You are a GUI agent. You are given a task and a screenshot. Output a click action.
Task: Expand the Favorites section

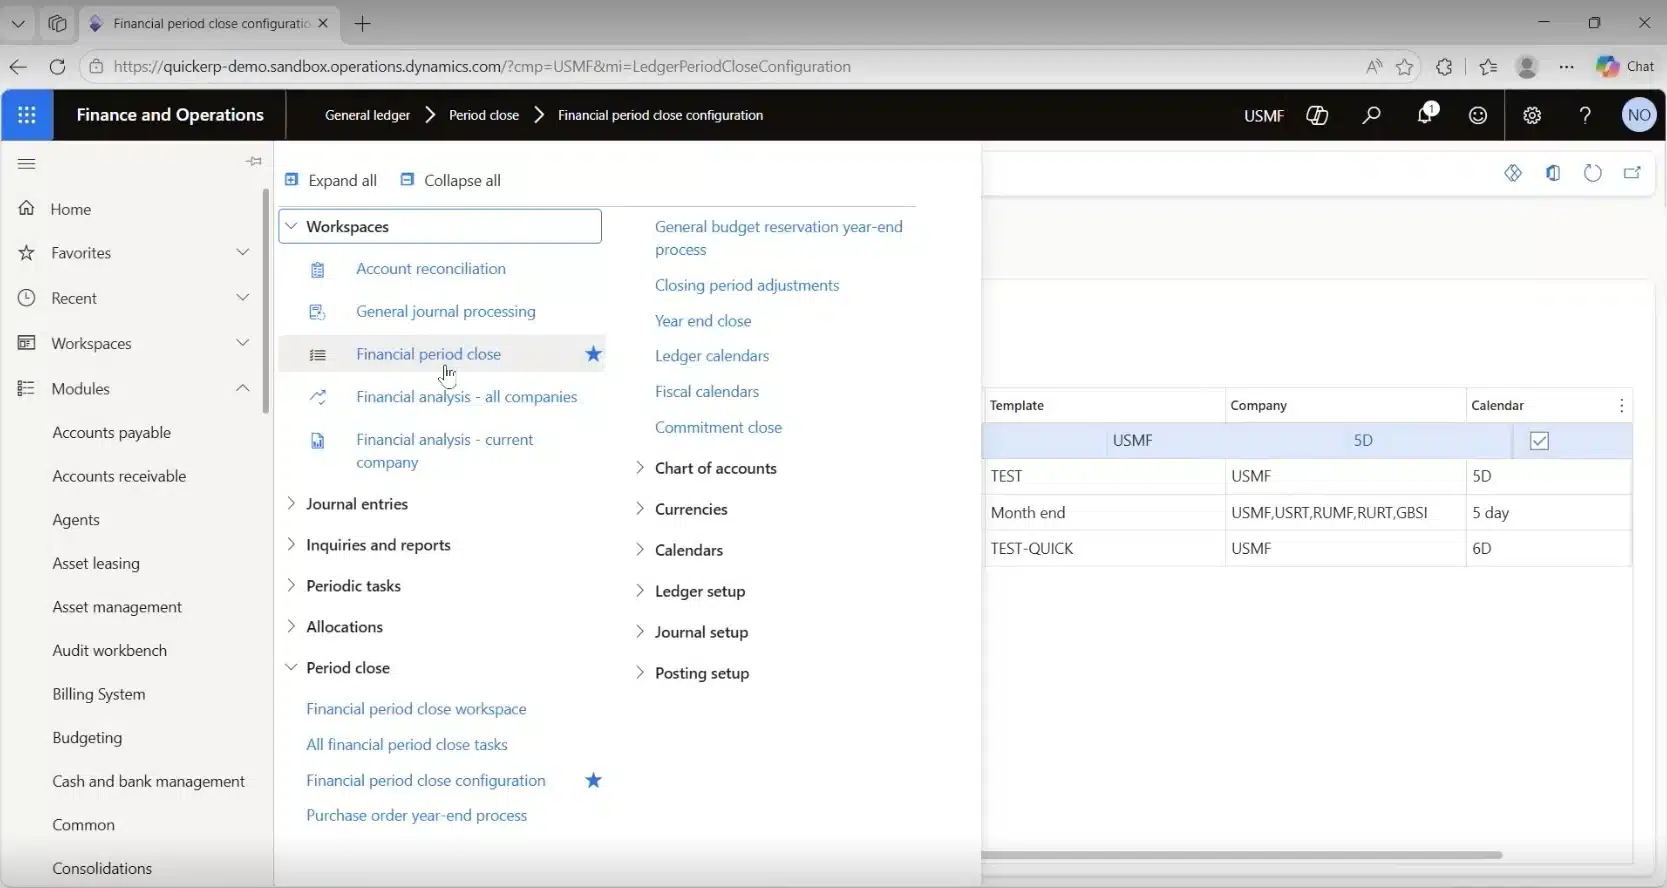coord(242,252)
